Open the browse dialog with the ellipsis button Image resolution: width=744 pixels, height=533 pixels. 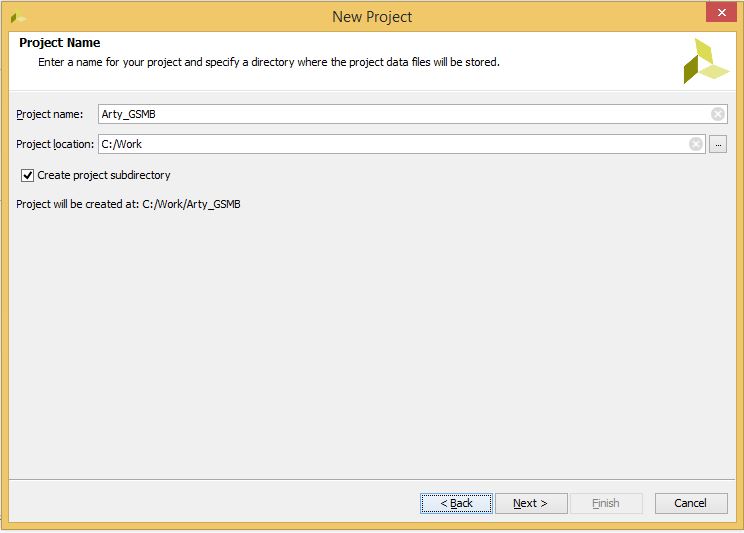(x=718, y=144)
